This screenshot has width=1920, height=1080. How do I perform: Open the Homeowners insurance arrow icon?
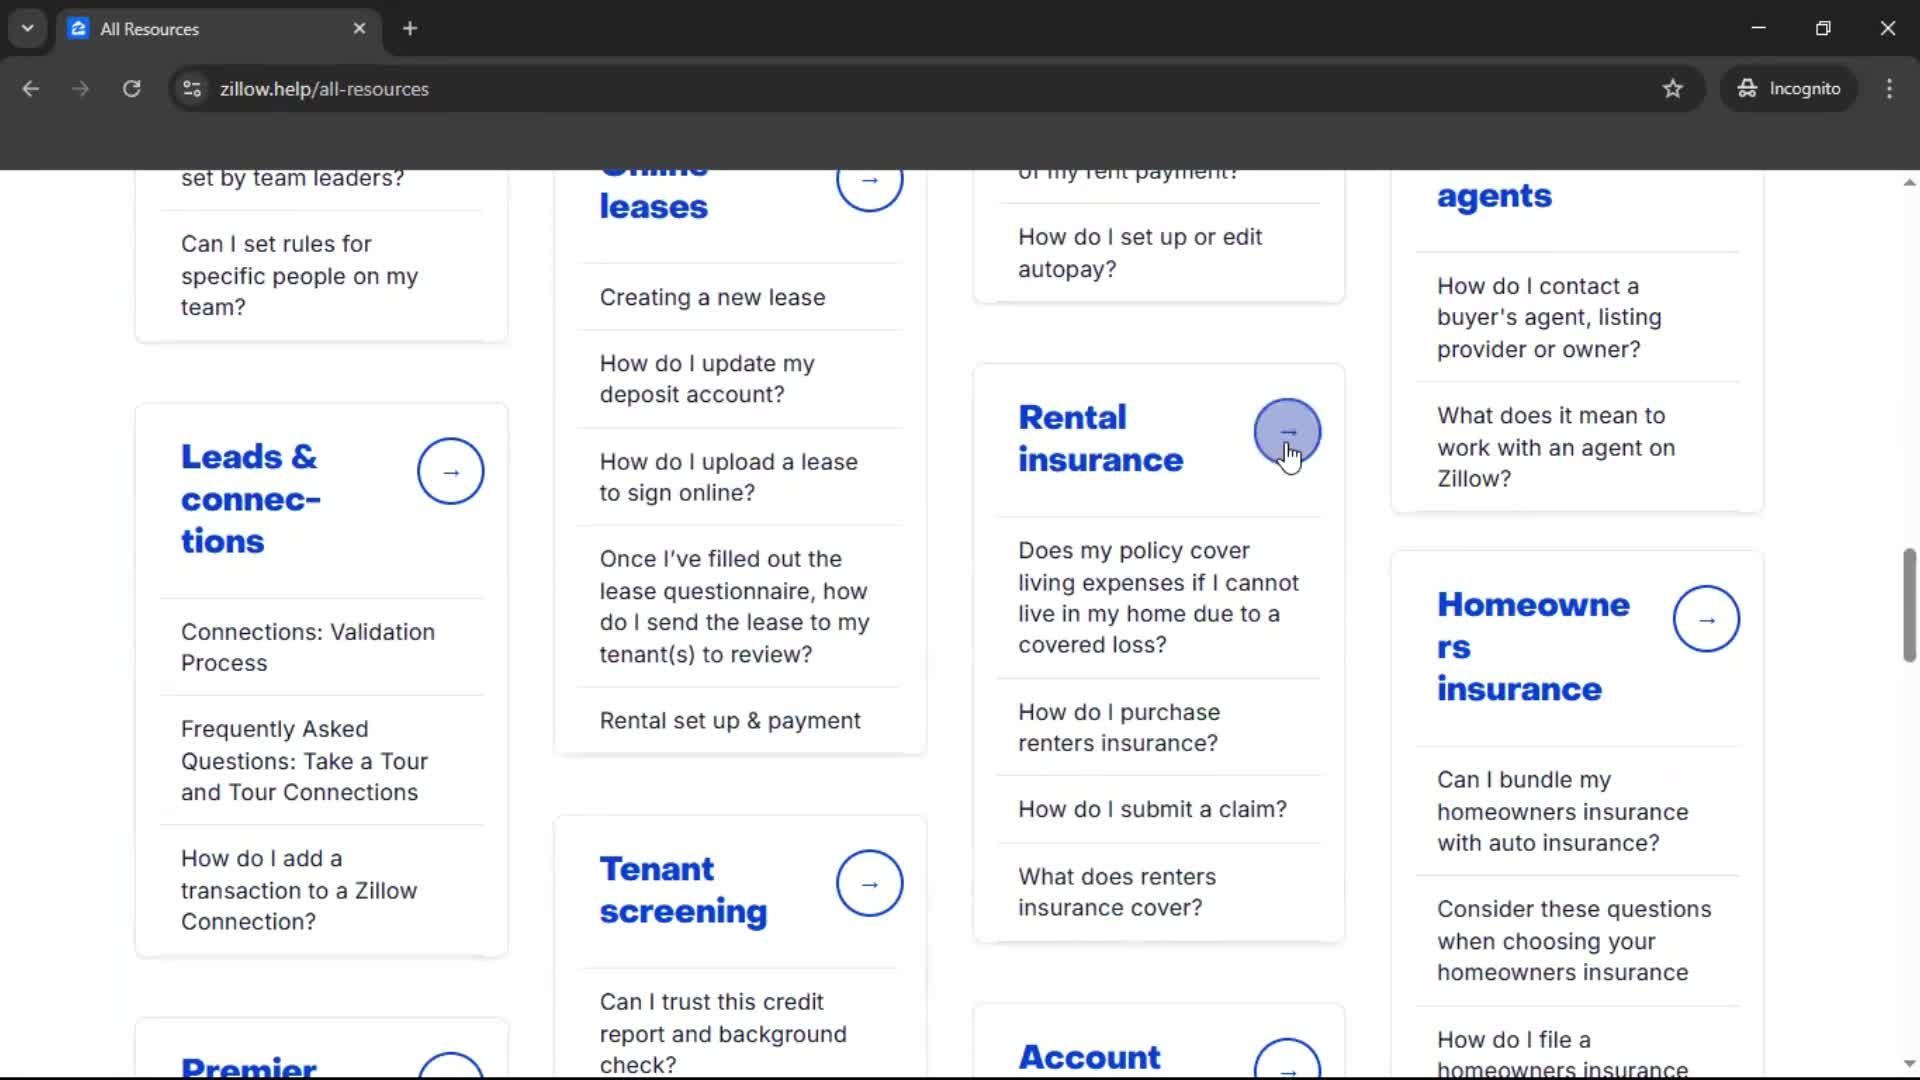coord(1705,619)
